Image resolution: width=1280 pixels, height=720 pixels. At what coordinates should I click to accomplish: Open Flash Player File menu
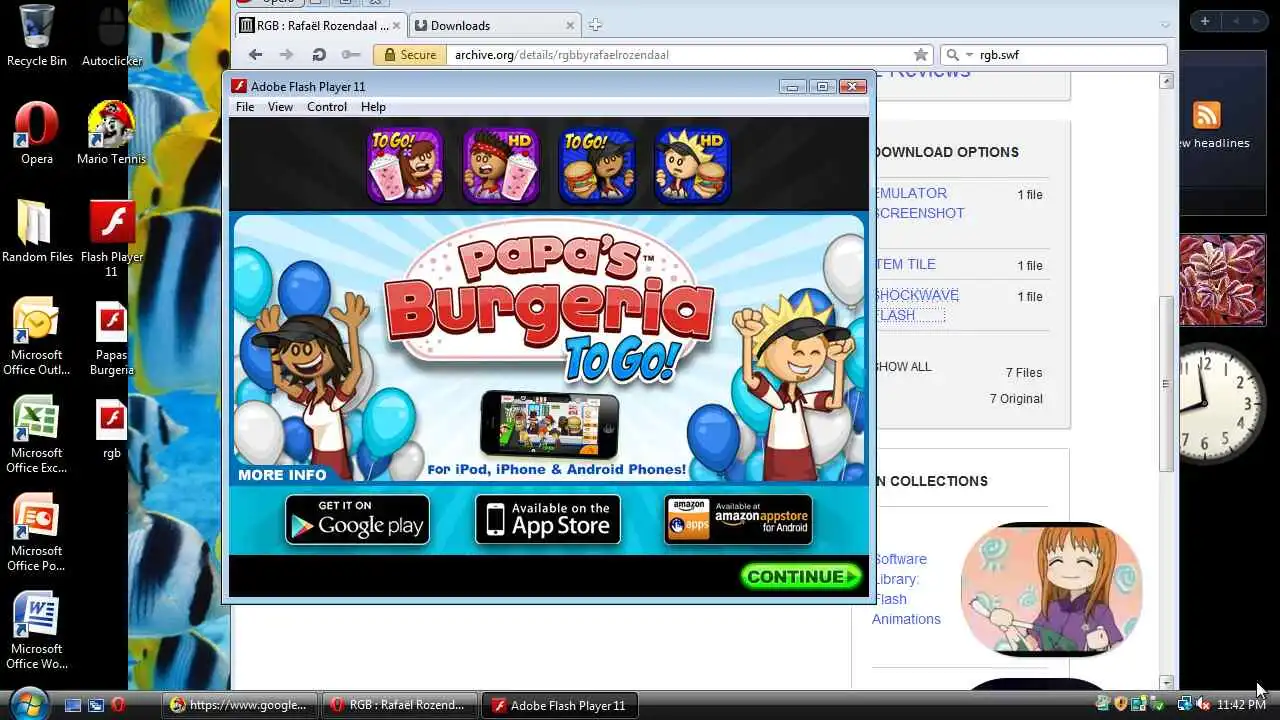[245, 107]
